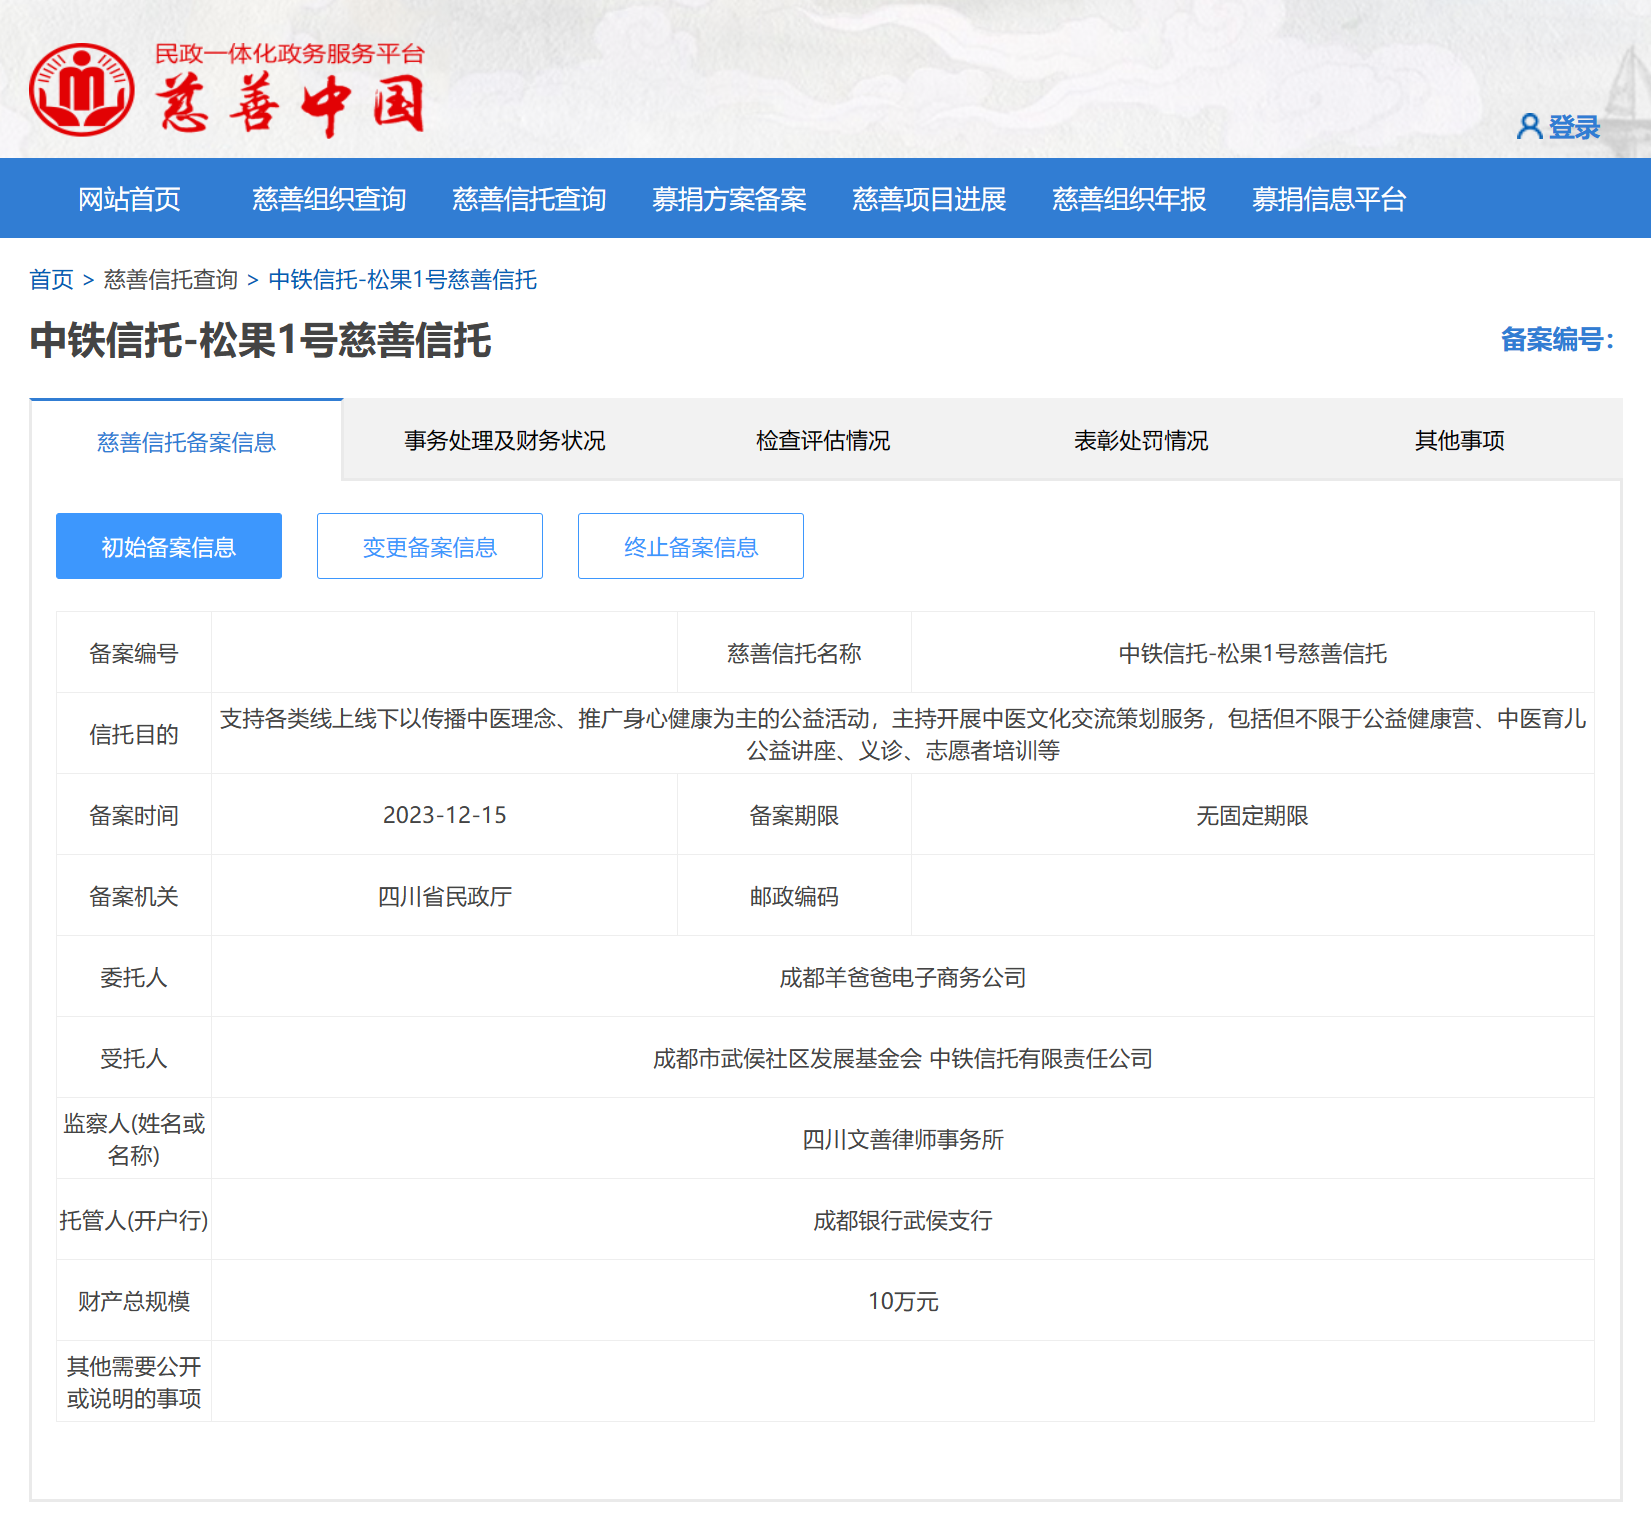Image resolution: width=1651 pixels, height=1535 pixels.
Task: Click the 监察人(姓名或名称) label
Action: pyautogui.click(x=134, y=1139)
